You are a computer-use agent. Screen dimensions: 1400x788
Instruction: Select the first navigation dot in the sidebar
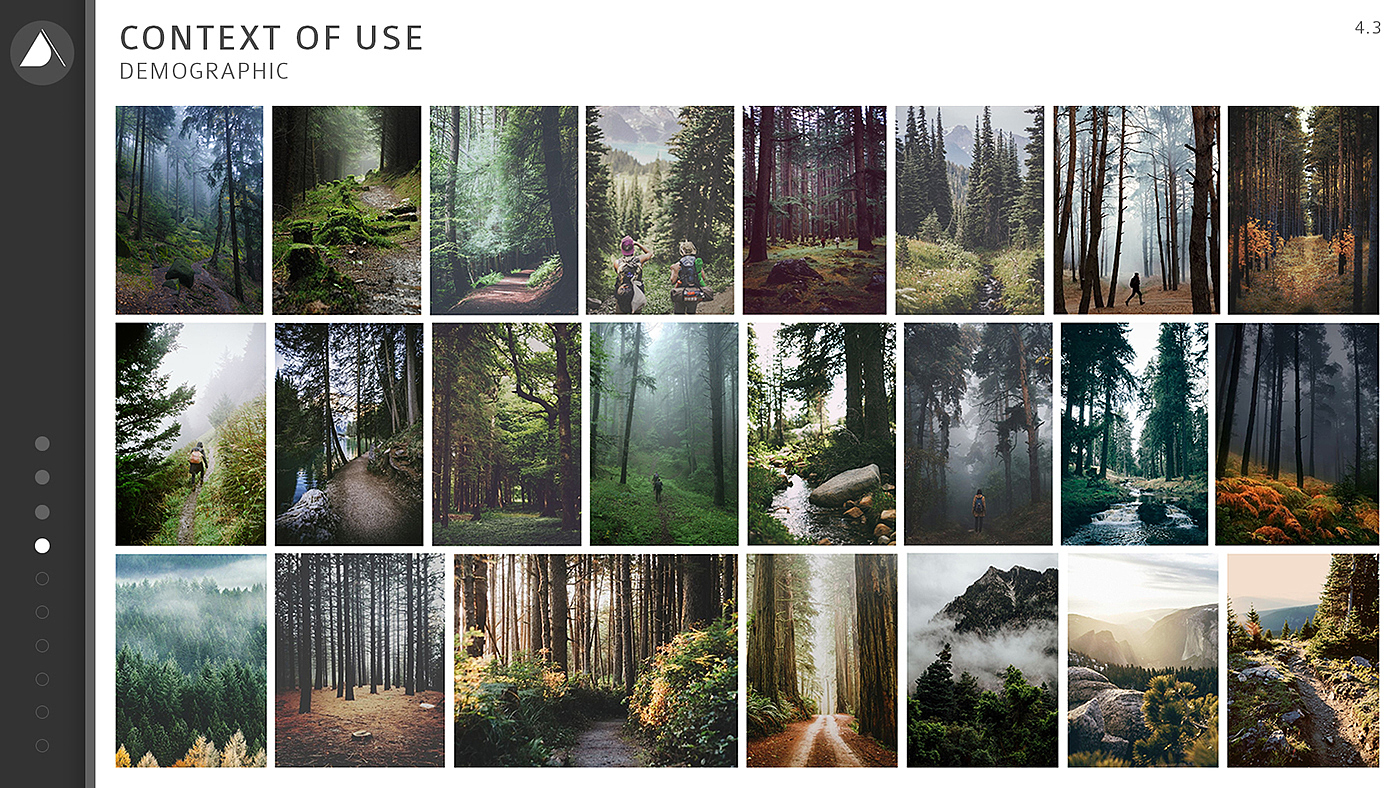point(42,443)
